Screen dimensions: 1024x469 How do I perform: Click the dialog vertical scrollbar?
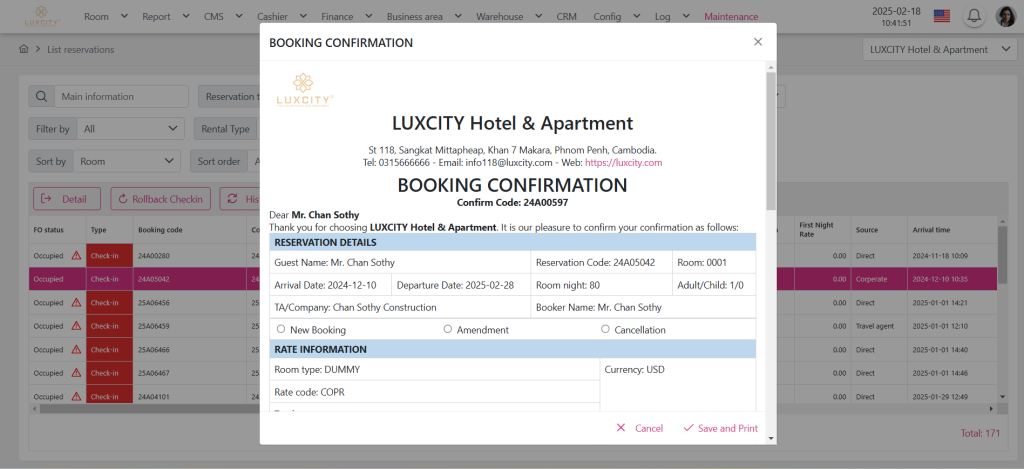click(x=770, y=140)
